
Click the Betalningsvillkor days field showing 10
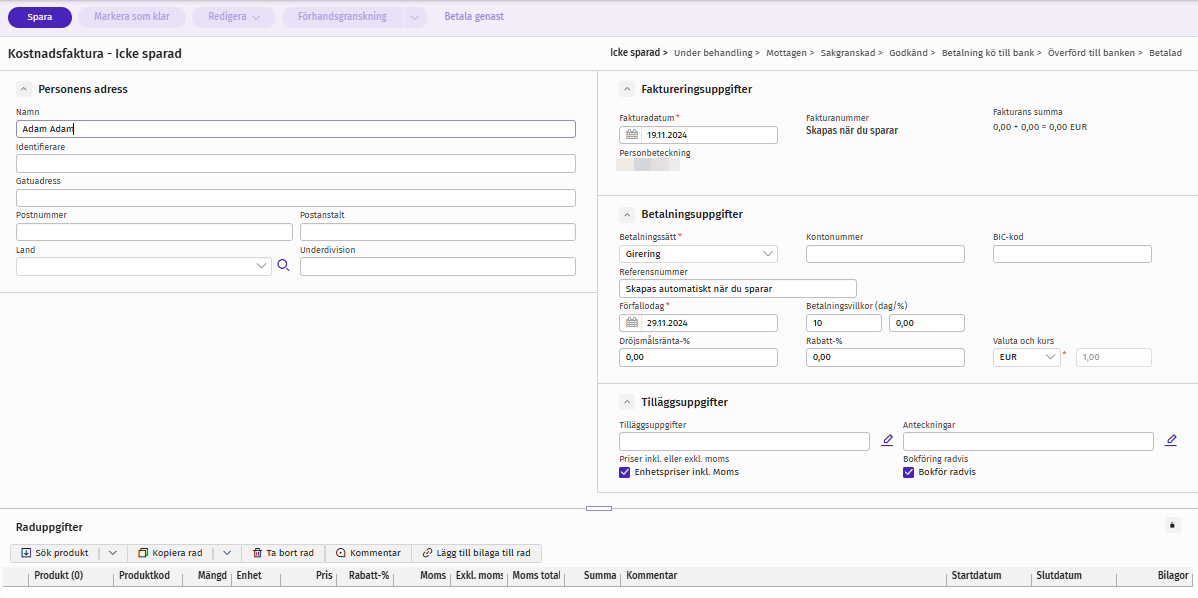(844, 323)
